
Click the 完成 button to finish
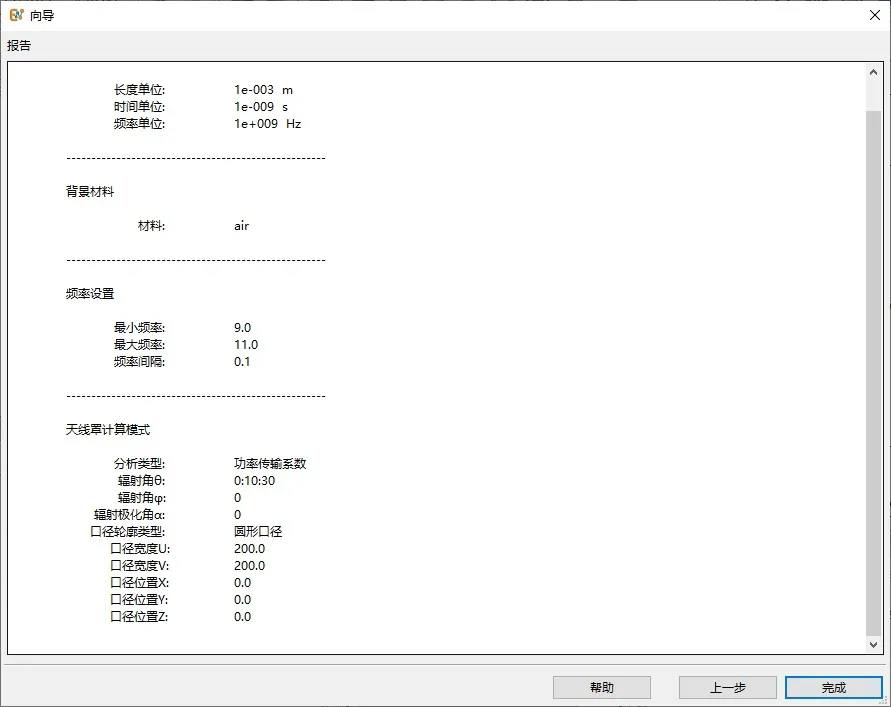tap(833, 688)
